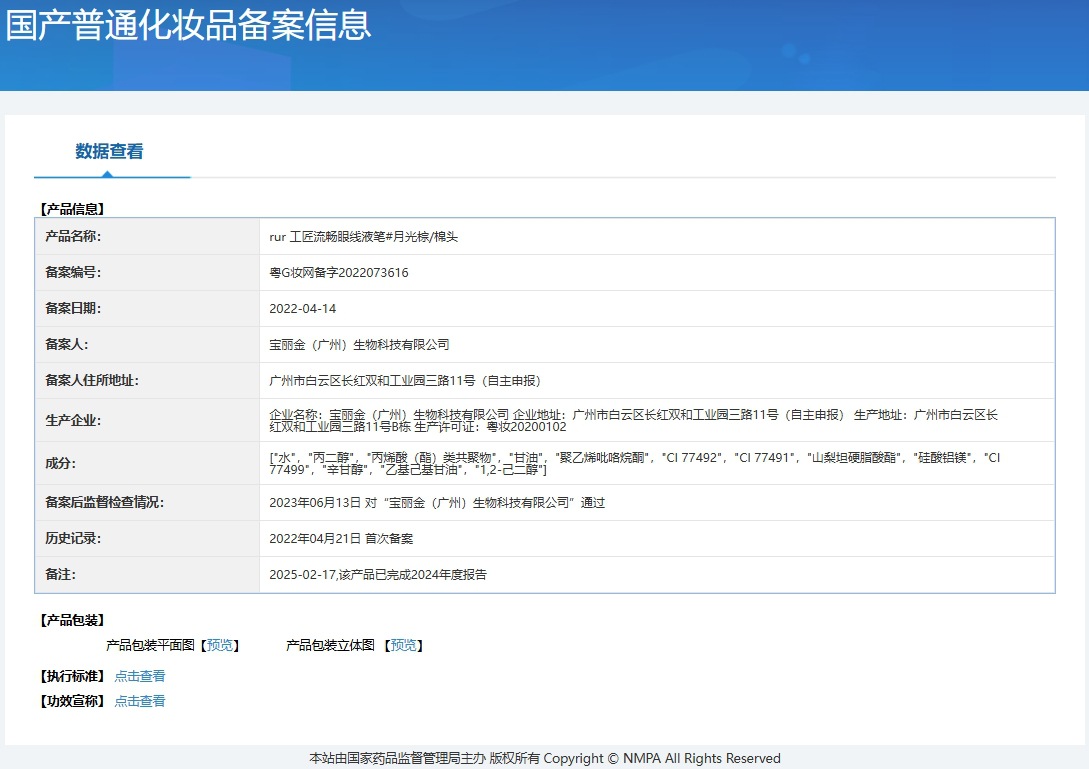
Task: Click the 【产品信息】 section heading
Action: [x=72, y=209]
